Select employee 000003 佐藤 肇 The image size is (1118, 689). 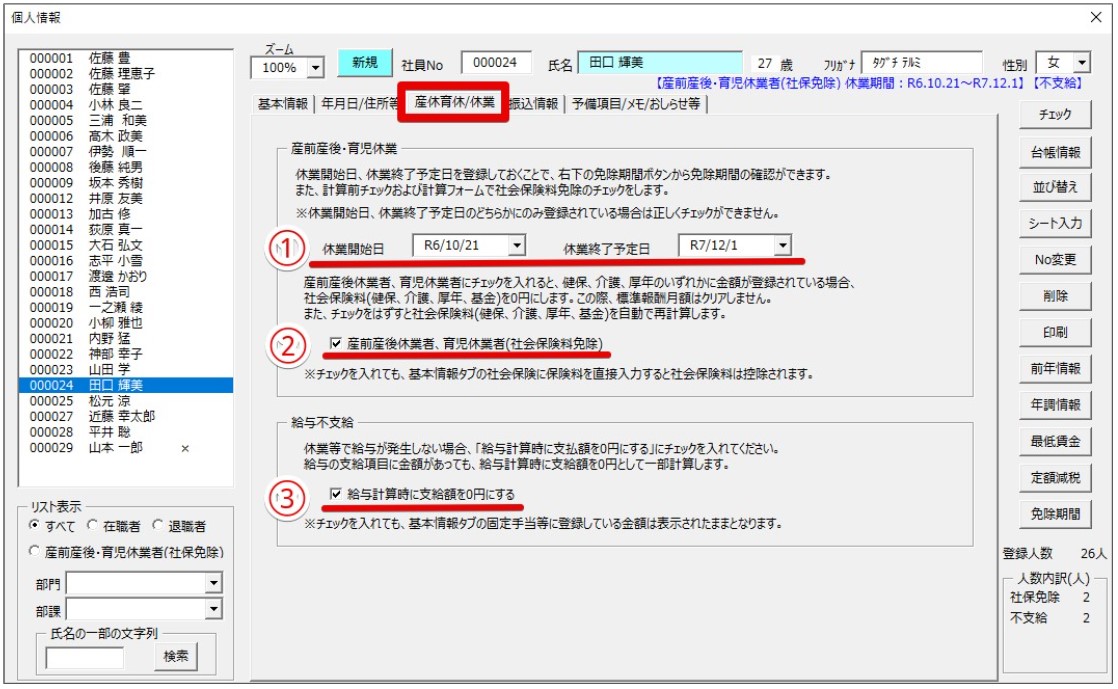[125, 89]
